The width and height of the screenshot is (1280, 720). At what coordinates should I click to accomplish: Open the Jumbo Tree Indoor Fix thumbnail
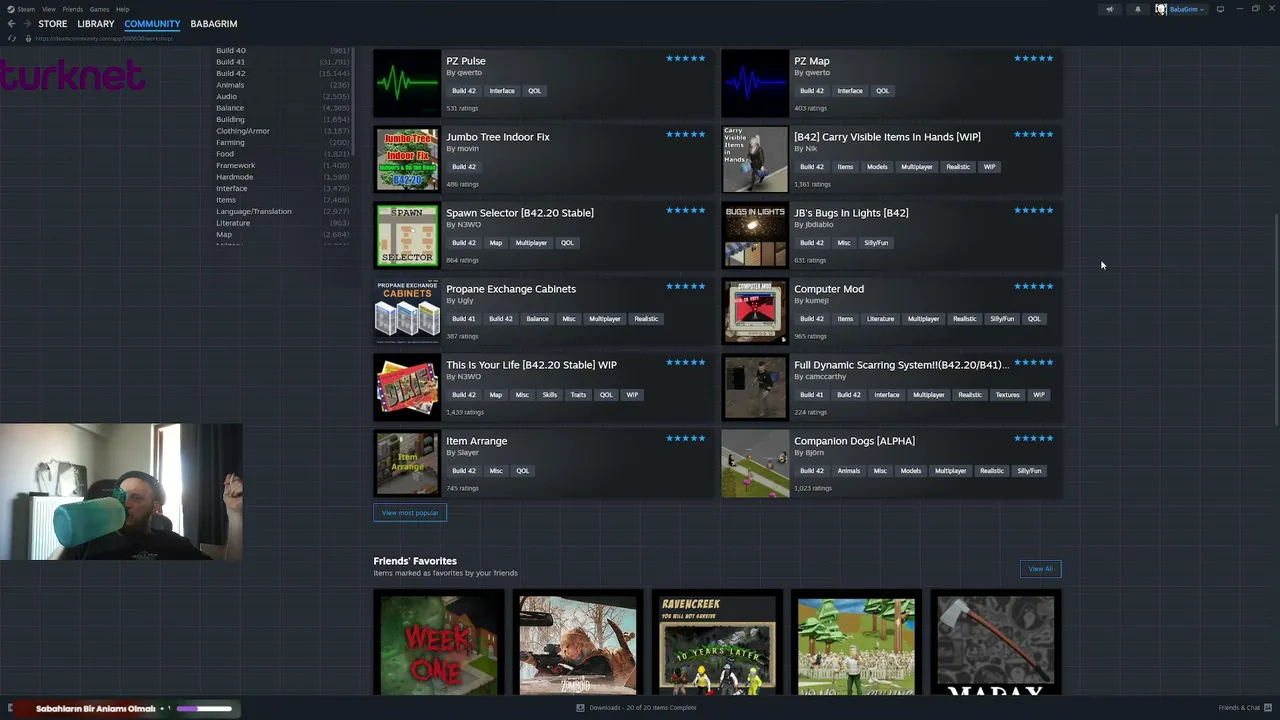pyautogui.click(x=407, y=159)
